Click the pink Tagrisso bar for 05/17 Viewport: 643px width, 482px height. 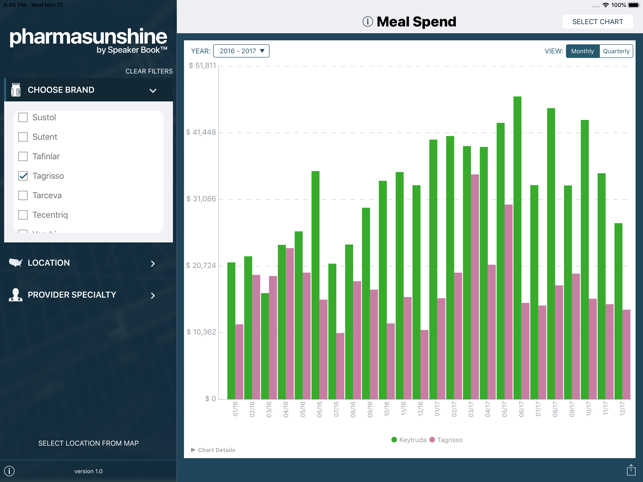coord(508,302)
